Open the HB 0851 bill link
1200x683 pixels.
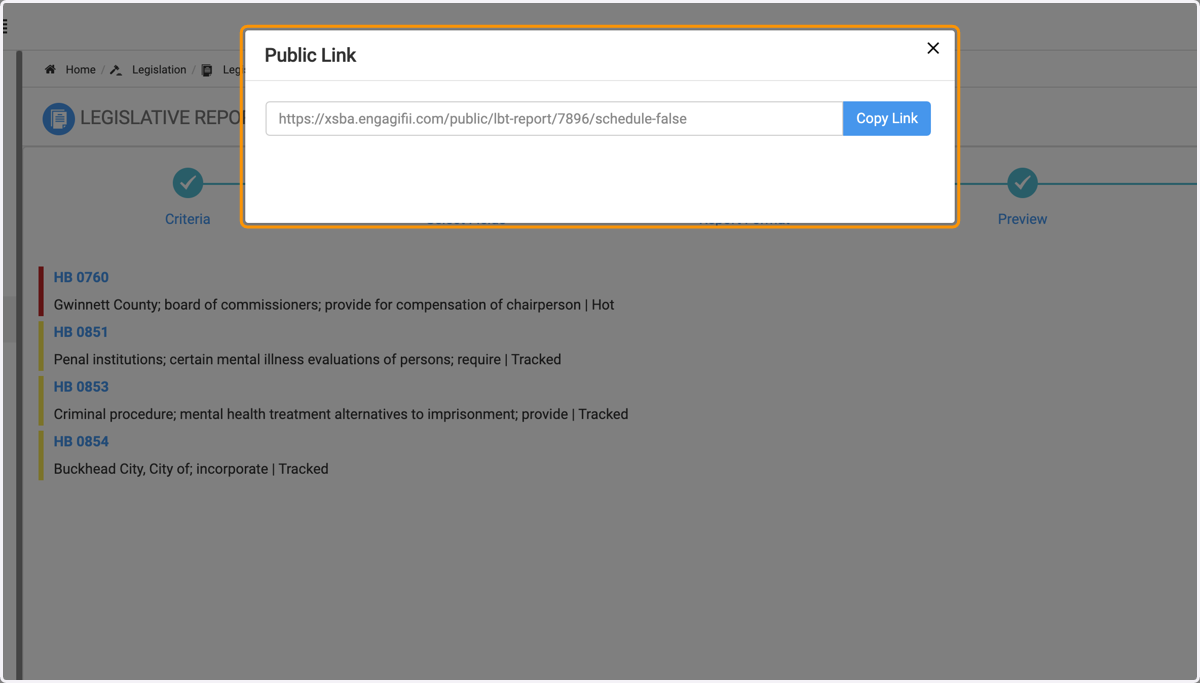pos(81,332)
